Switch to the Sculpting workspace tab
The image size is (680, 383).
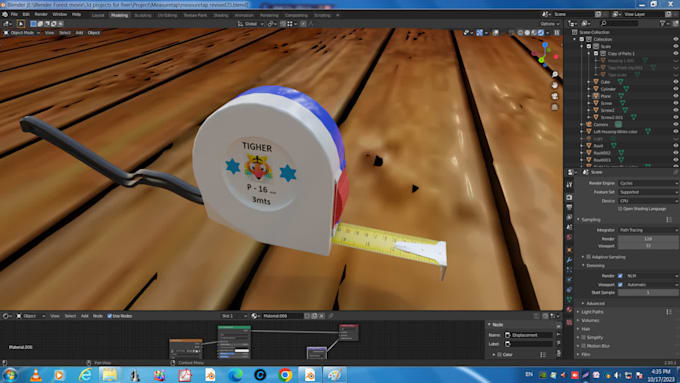tap(142, 15)
